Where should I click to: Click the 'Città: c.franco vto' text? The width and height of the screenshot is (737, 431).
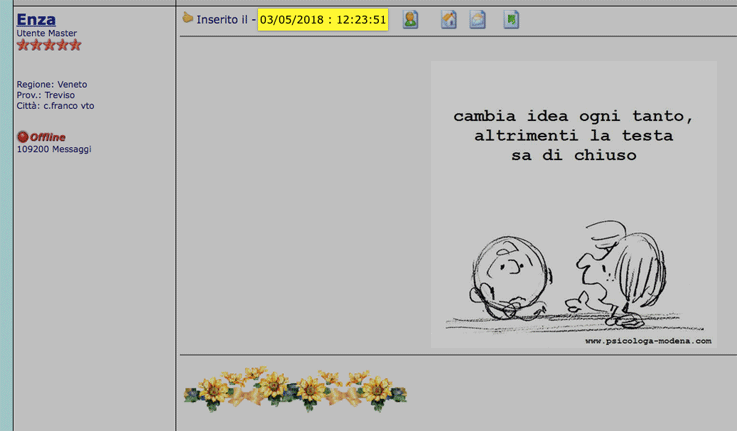tap(55, 106)
